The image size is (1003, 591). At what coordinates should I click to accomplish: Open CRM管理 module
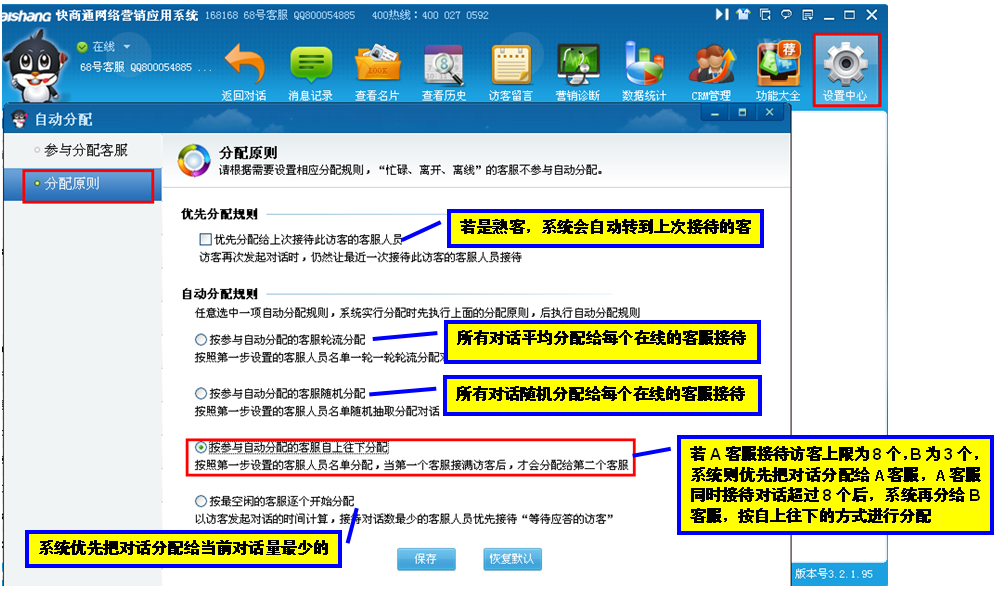tap(711, 68)
